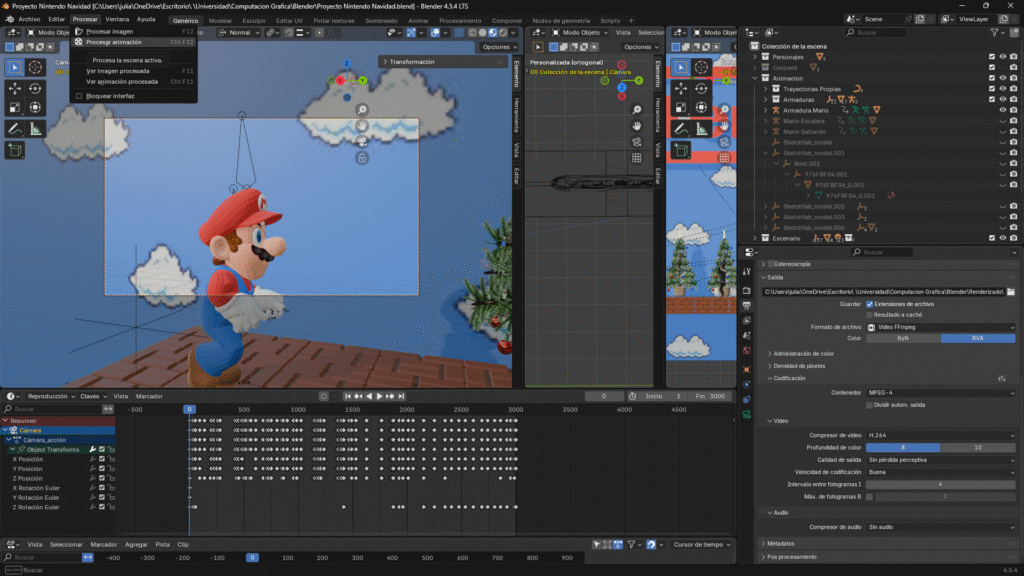Open the Contenedor MPEG-4 dropdown
1024x576 pixels.
click(x=940, y=392)
